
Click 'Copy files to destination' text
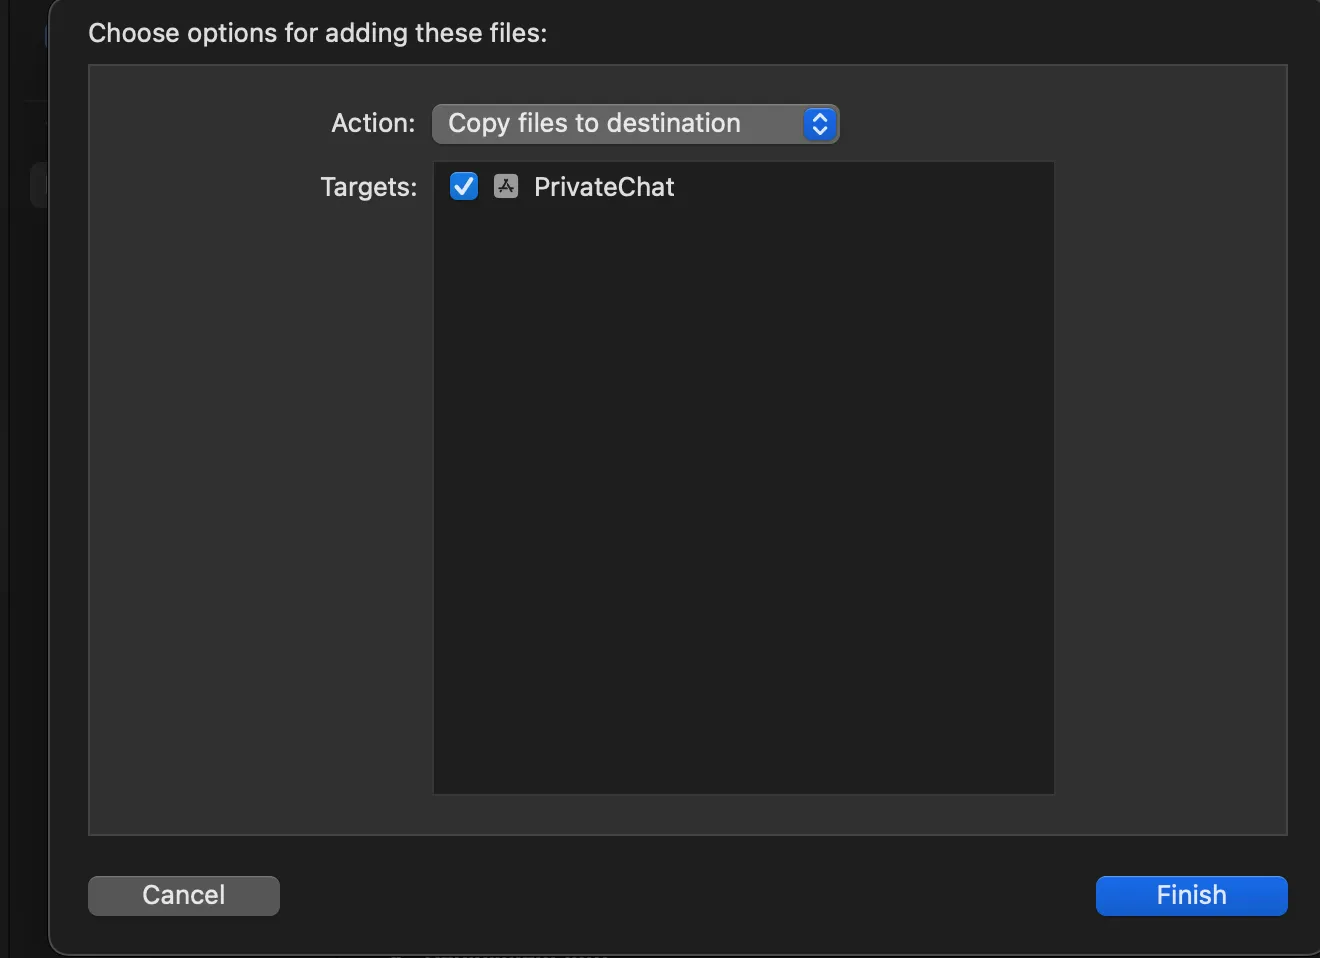tap(594, 123)
